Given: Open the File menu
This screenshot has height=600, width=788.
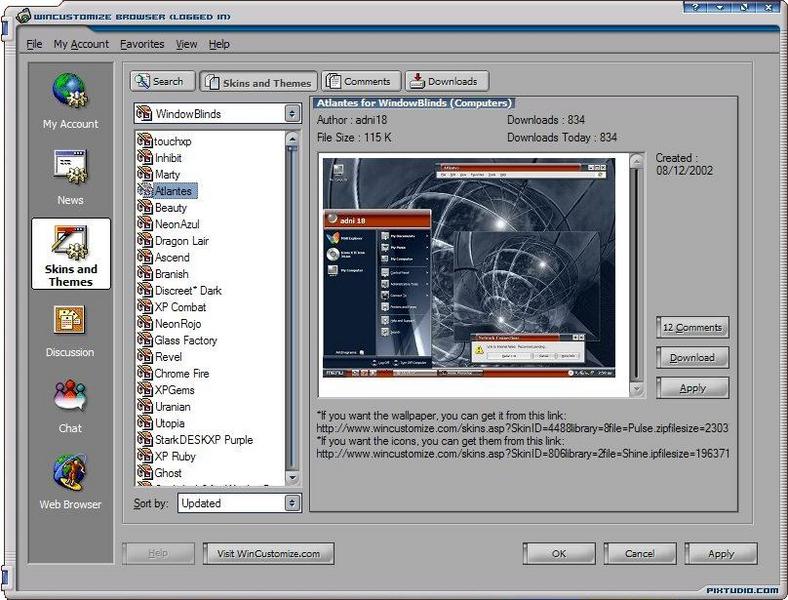Looking at the screenshot, I should (34, 44).
